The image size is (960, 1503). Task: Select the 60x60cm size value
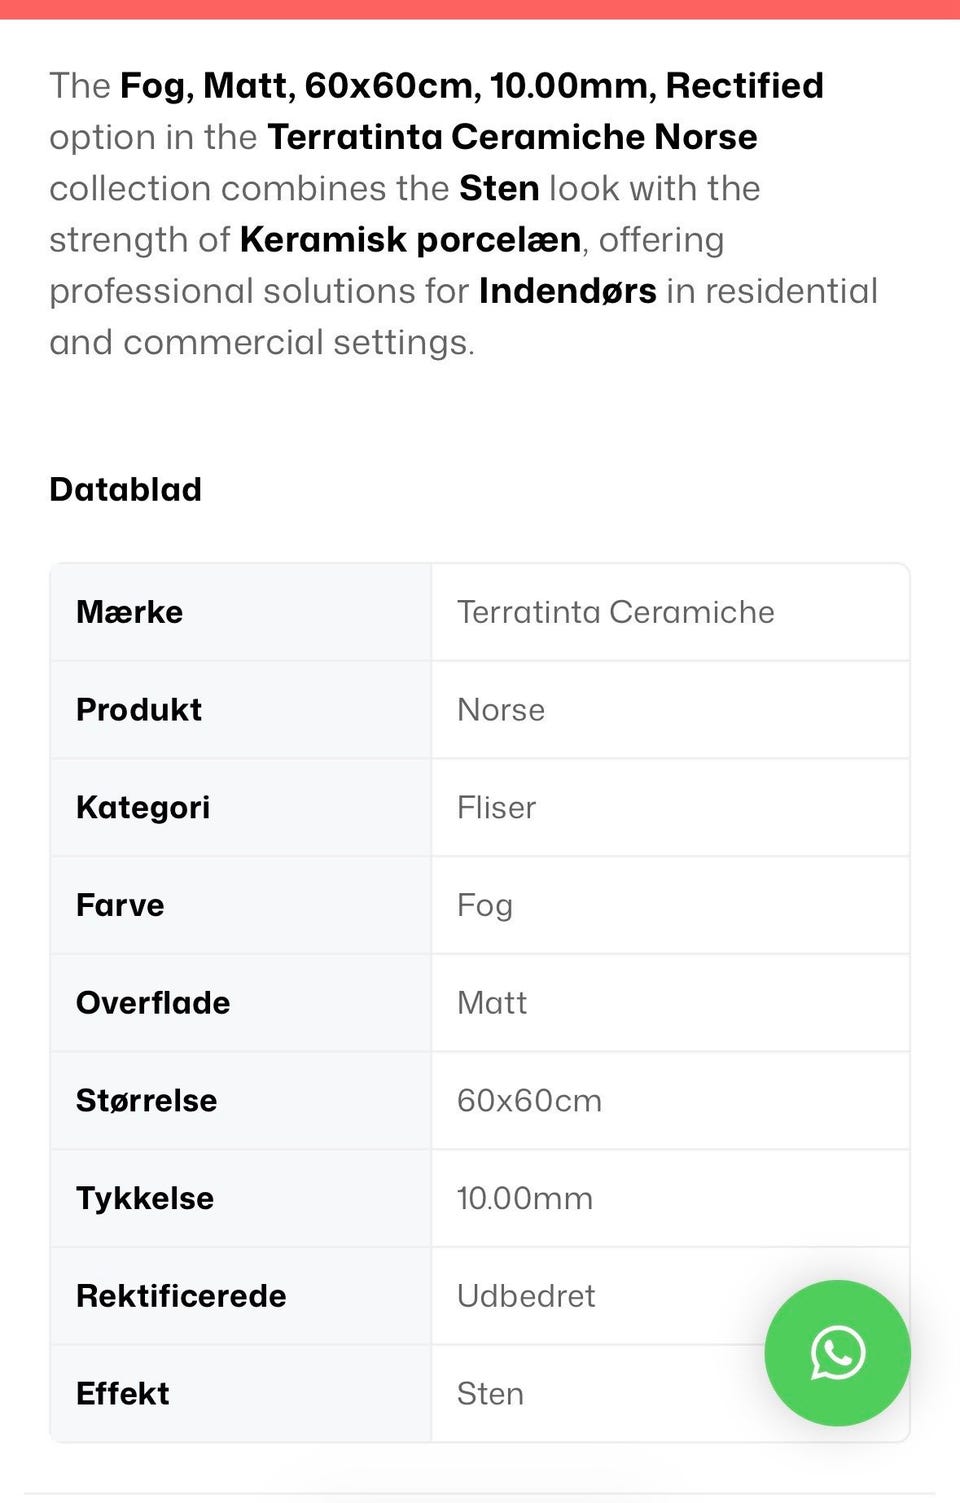pyautogui.click(x=529, y=1100)
